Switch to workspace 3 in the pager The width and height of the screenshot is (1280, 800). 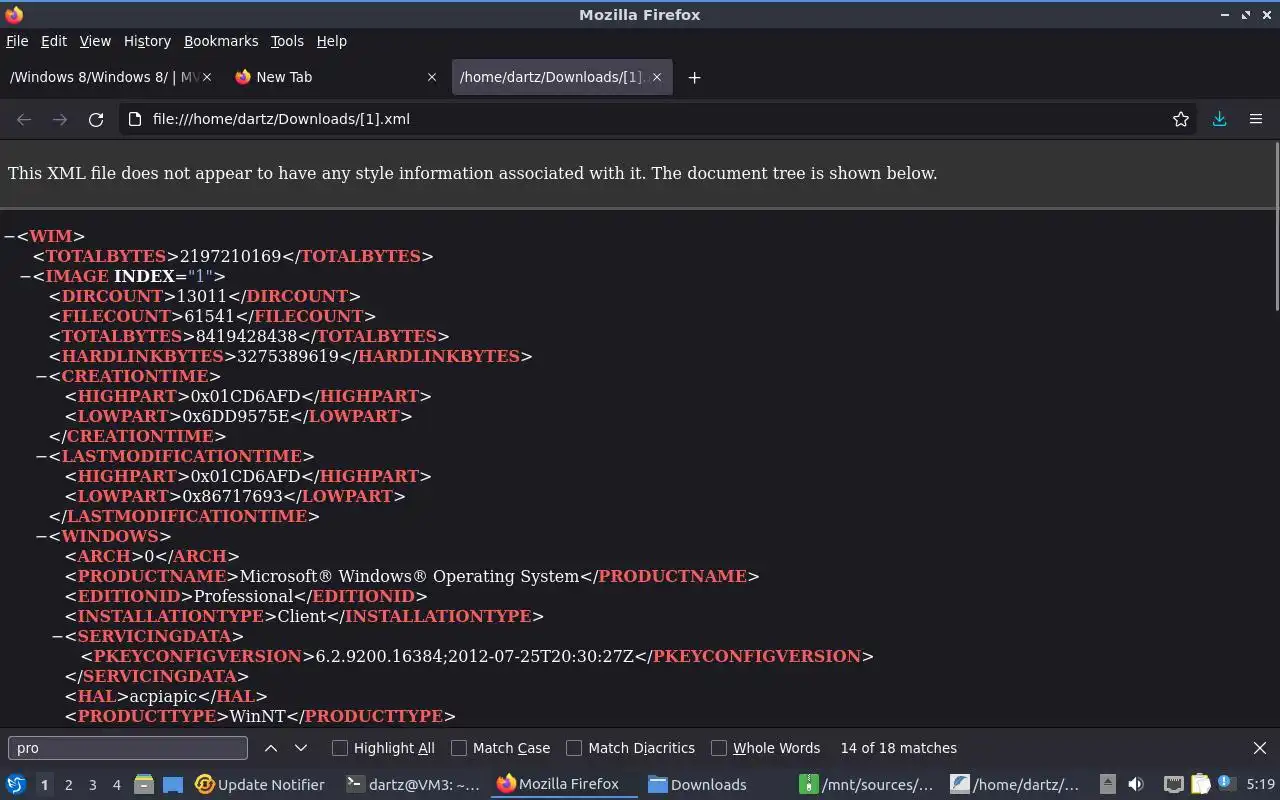pos(92,785)
